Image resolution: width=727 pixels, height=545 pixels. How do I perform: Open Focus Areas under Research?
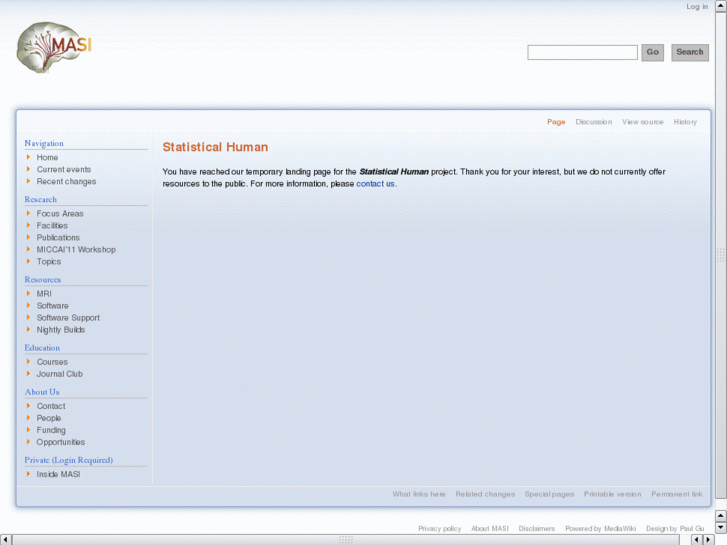coord(60,213)
